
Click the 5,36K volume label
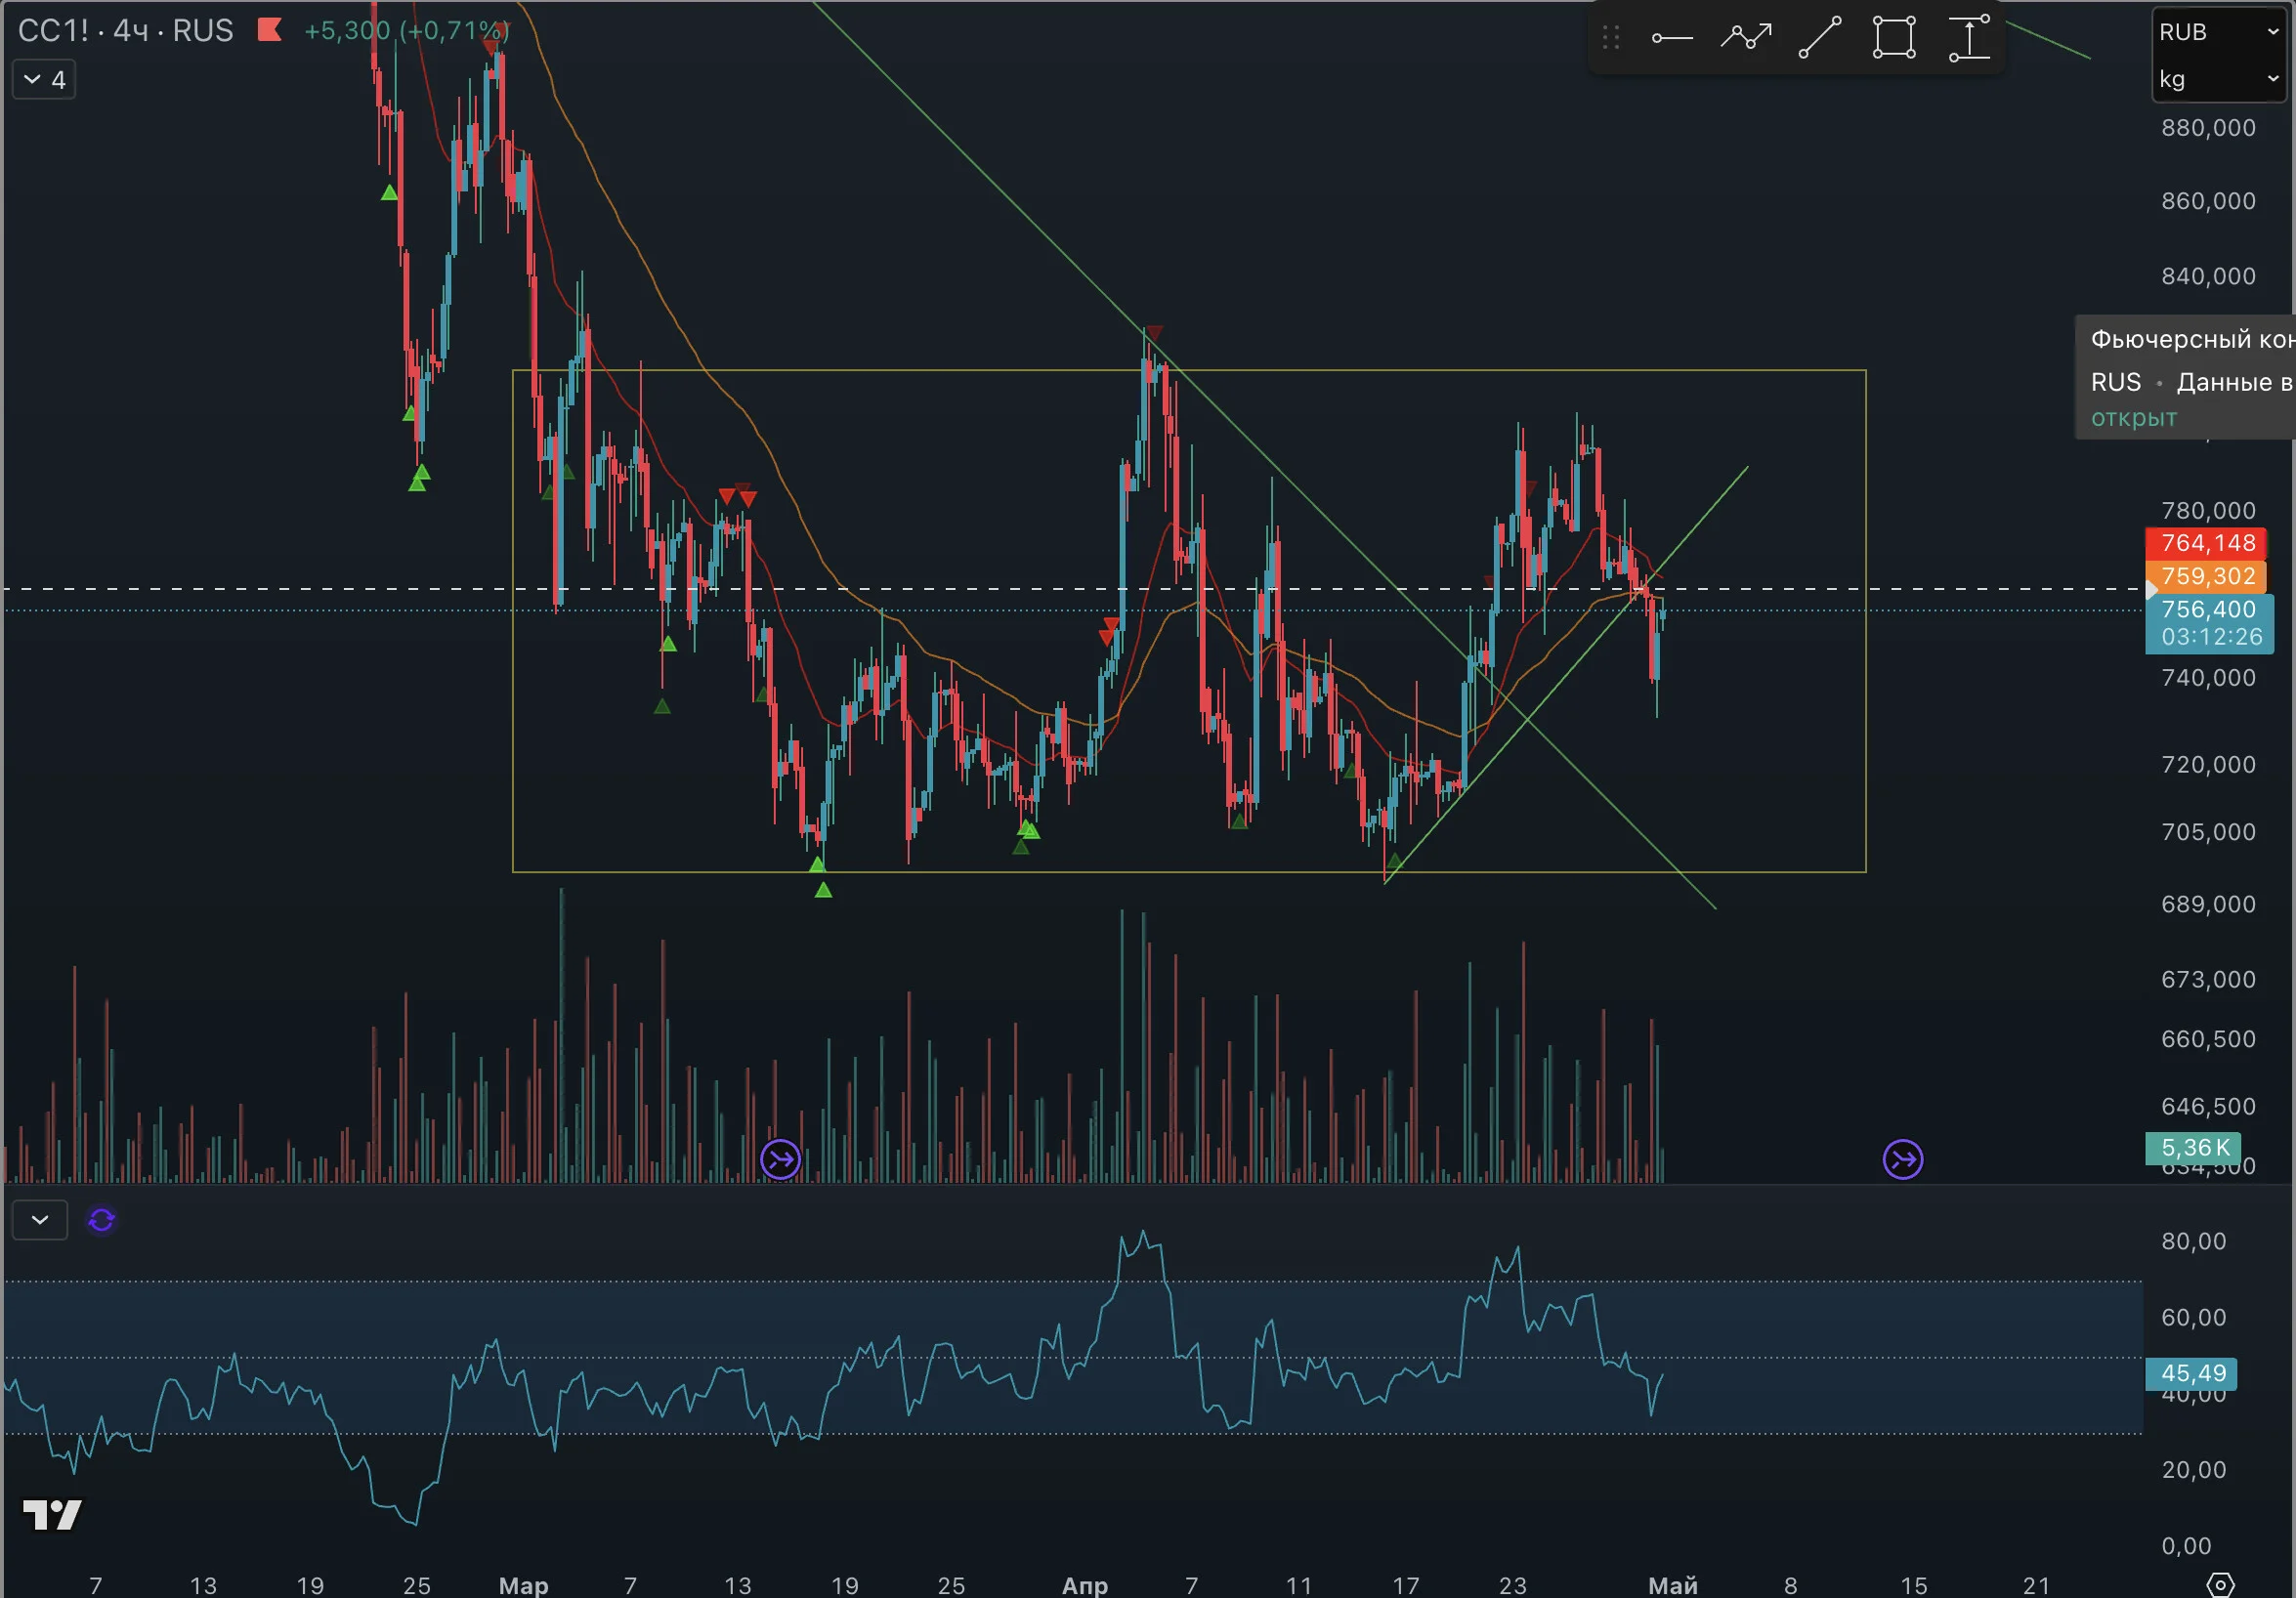pos(2194,1148)
